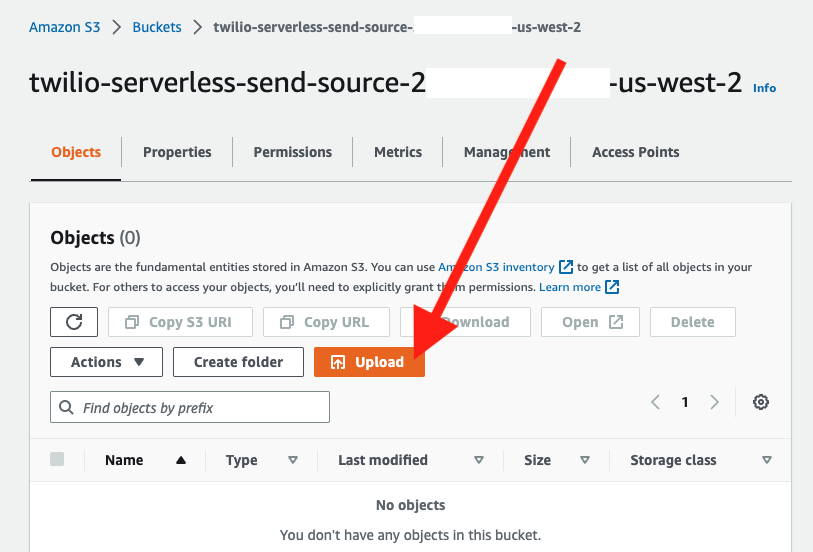Click the Amazon S3 breadcrumb link
The image size is (813, 552).
(x=64, y=27)
